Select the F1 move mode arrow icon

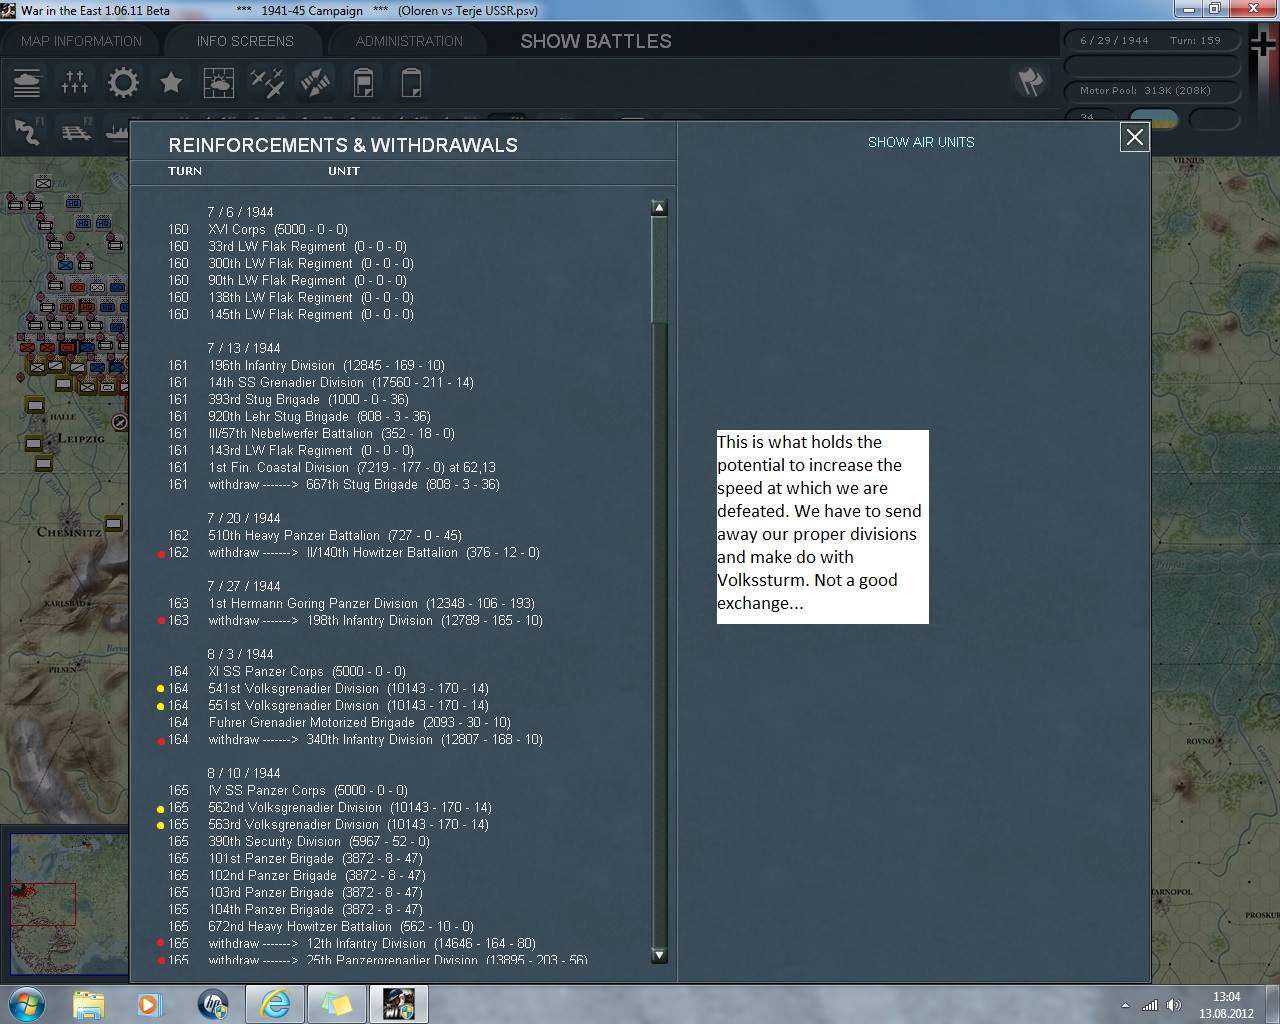(x=27, y=131)
